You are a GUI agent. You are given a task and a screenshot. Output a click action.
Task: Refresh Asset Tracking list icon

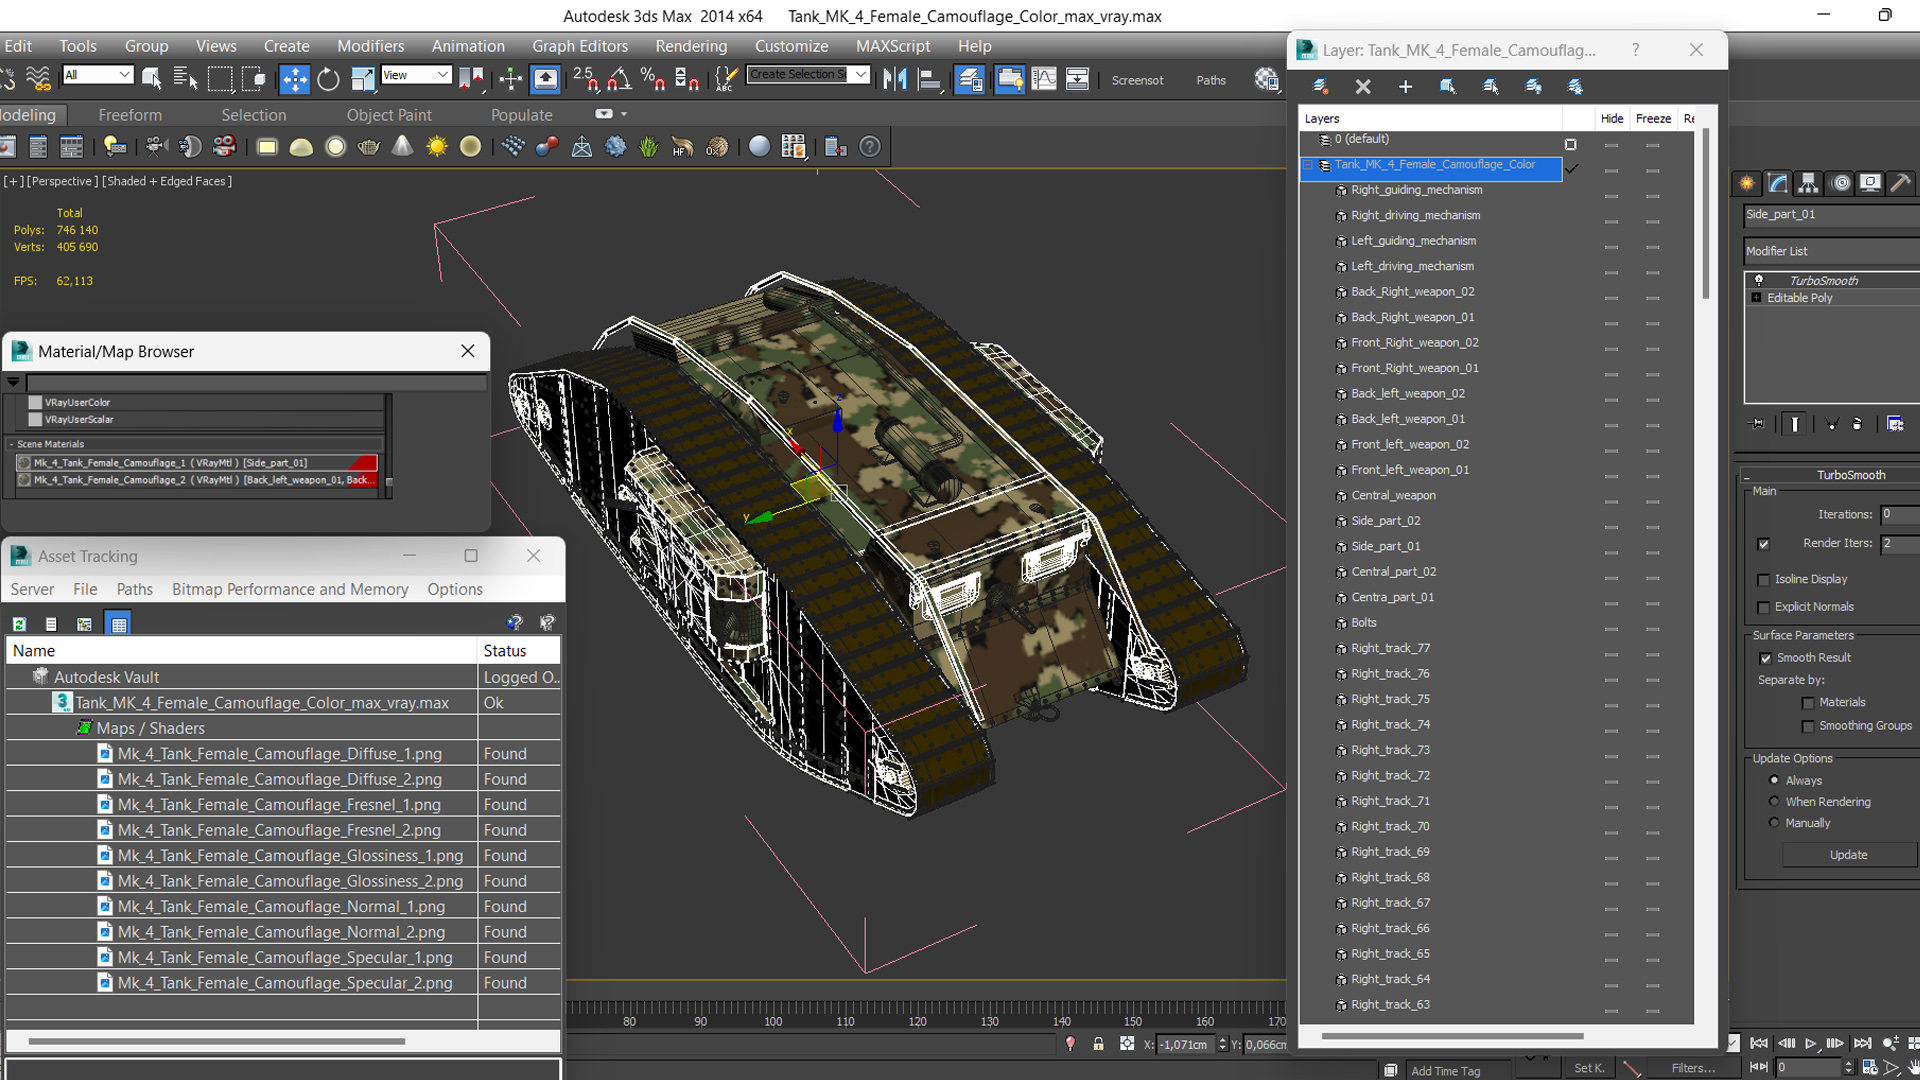tap(19, 624)
